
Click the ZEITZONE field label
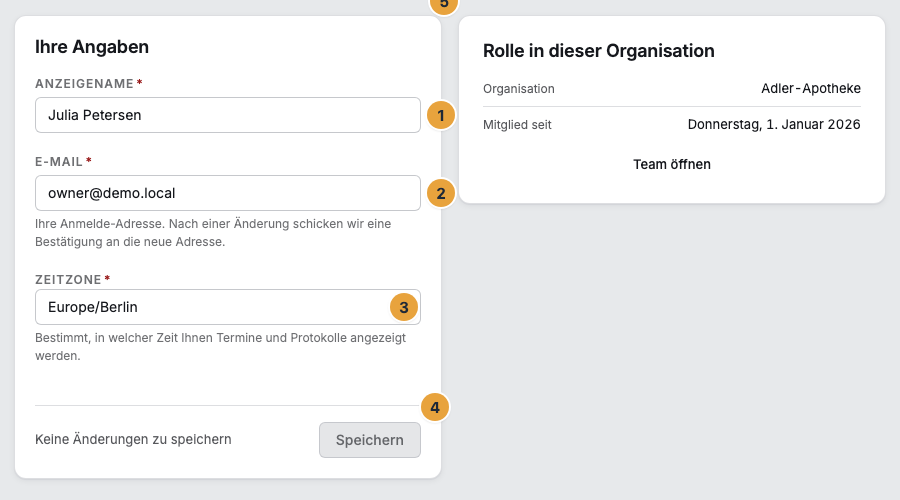pos(68,280)
